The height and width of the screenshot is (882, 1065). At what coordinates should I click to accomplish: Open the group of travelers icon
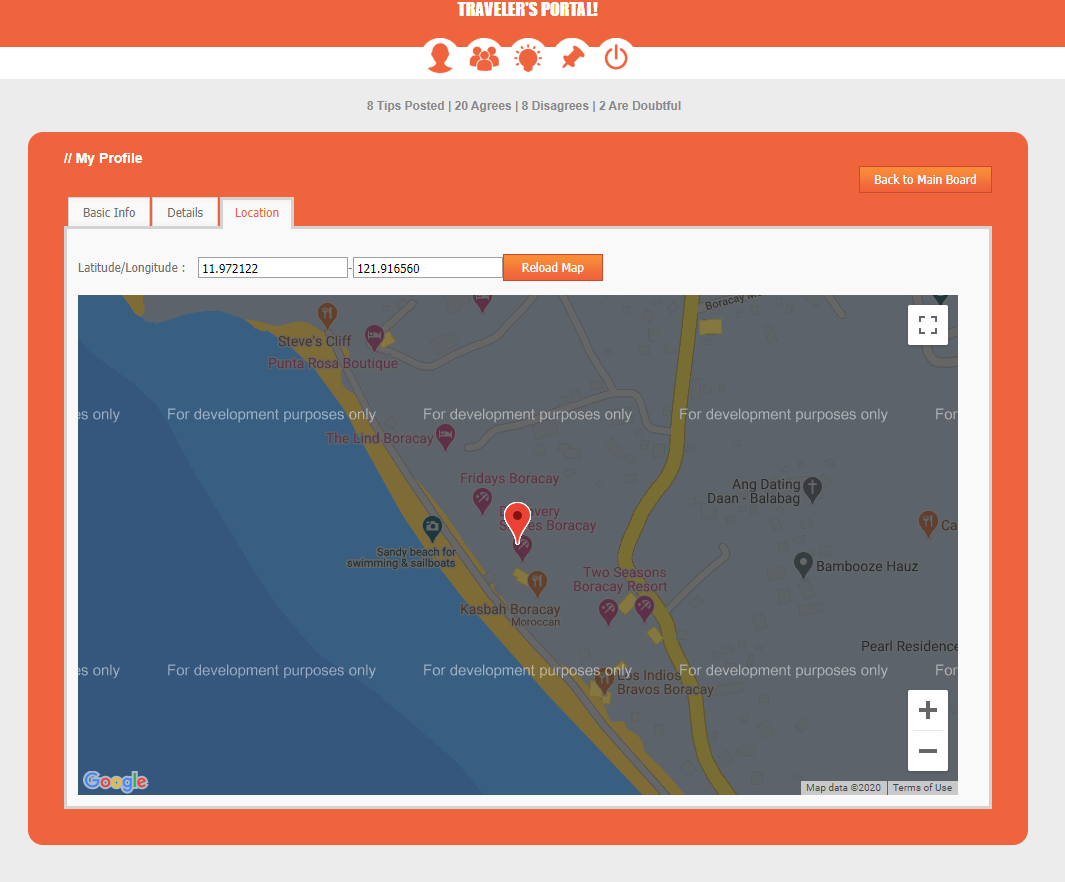(x=484, y=56)
